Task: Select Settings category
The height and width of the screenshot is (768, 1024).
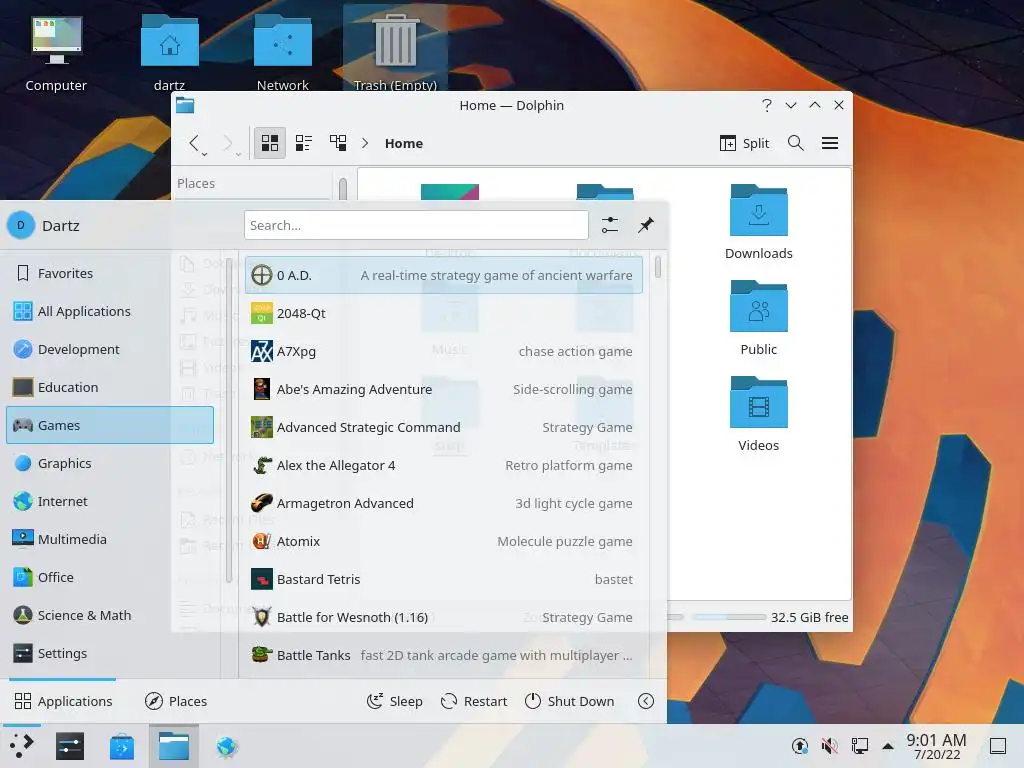Action: coord(110,653)
